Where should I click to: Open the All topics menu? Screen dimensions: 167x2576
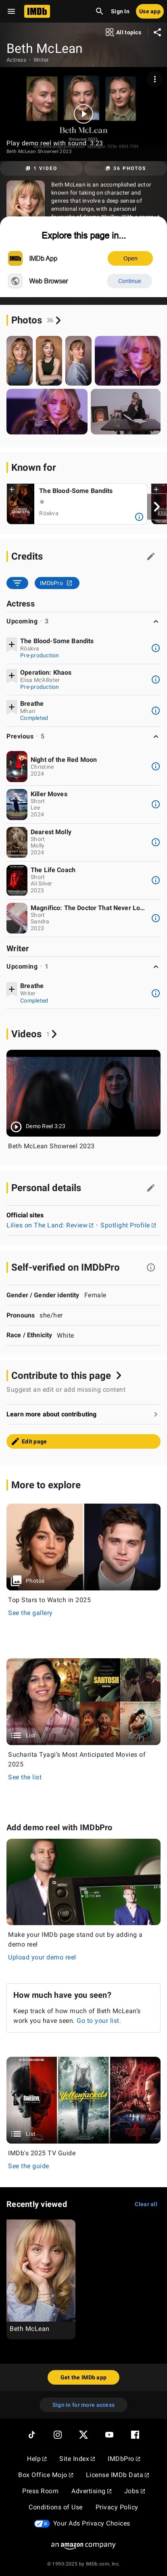[x=123, y=32]
